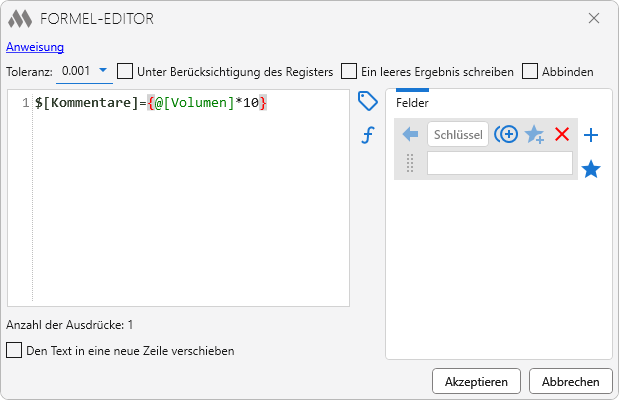Click the blue plus icon to add a field
The image size is (619, 400).
tap(591, 135)
